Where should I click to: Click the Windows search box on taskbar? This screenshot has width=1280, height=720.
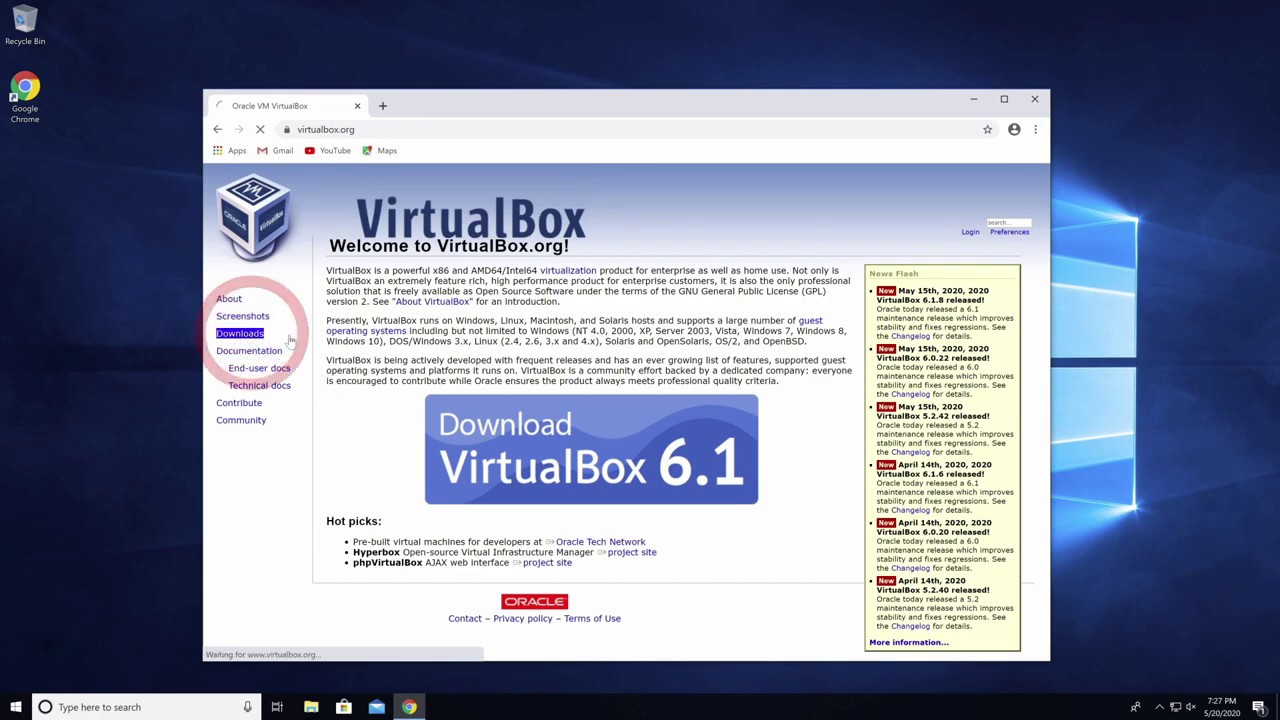tap(146, 707)
